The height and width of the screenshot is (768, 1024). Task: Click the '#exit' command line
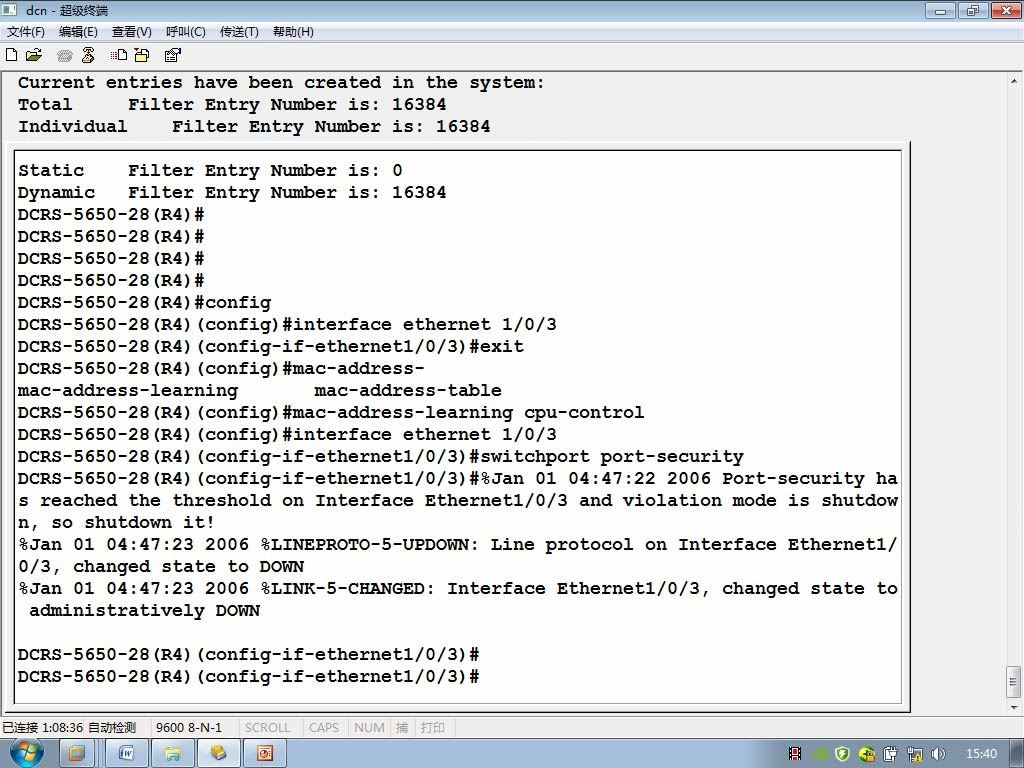click(270, 346)
